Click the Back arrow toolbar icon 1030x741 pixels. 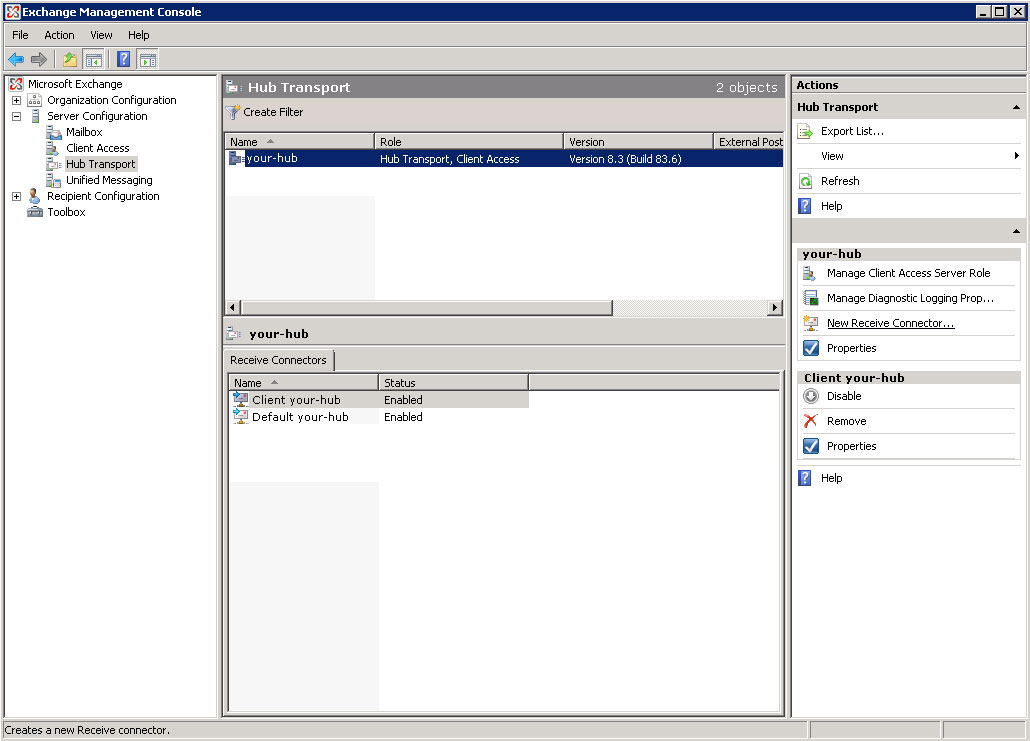[x=16, y=60]
